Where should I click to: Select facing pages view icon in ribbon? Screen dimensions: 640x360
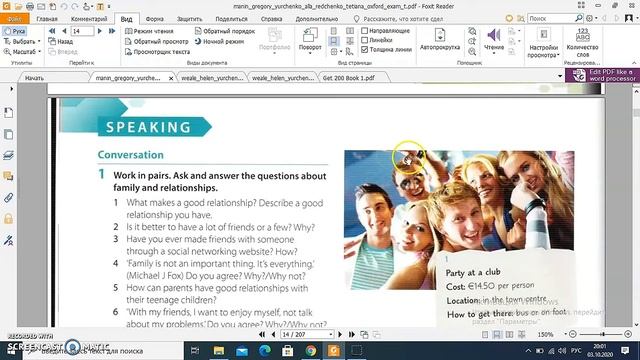(350, 31)
